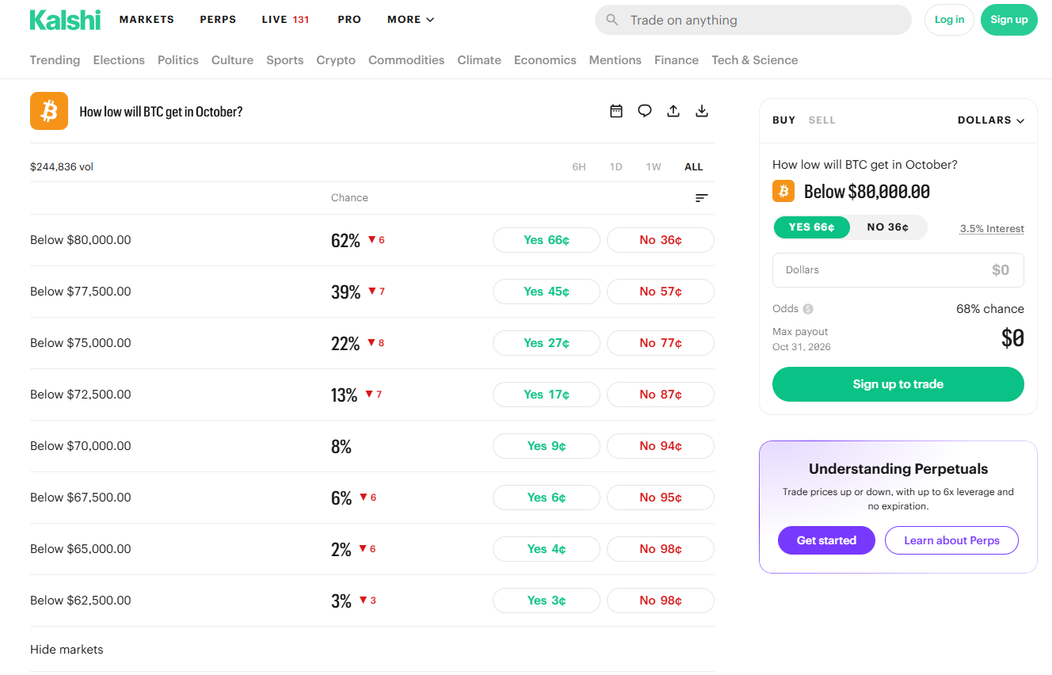Open the PERPS nav item

tap(218, 19)
